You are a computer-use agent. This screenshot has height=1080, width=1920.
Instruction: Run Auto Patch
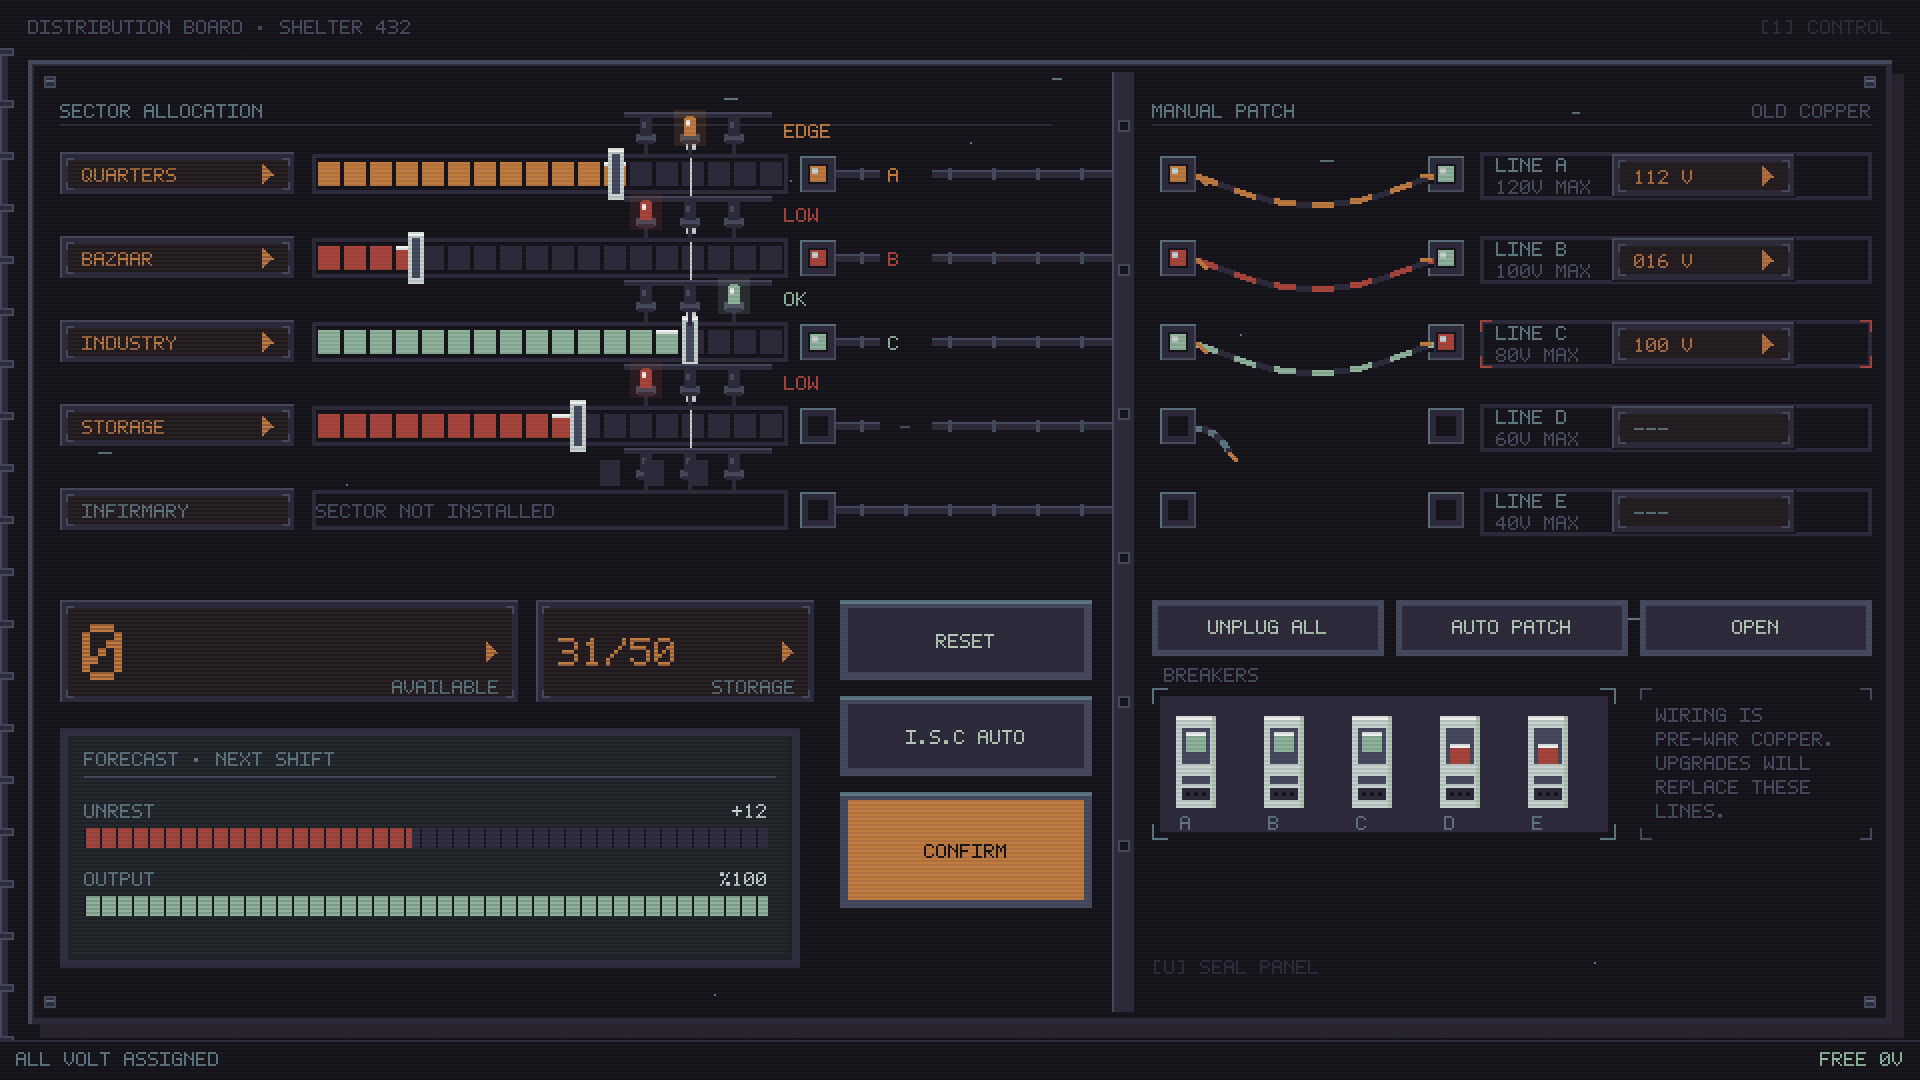[x=1511, y=628]
